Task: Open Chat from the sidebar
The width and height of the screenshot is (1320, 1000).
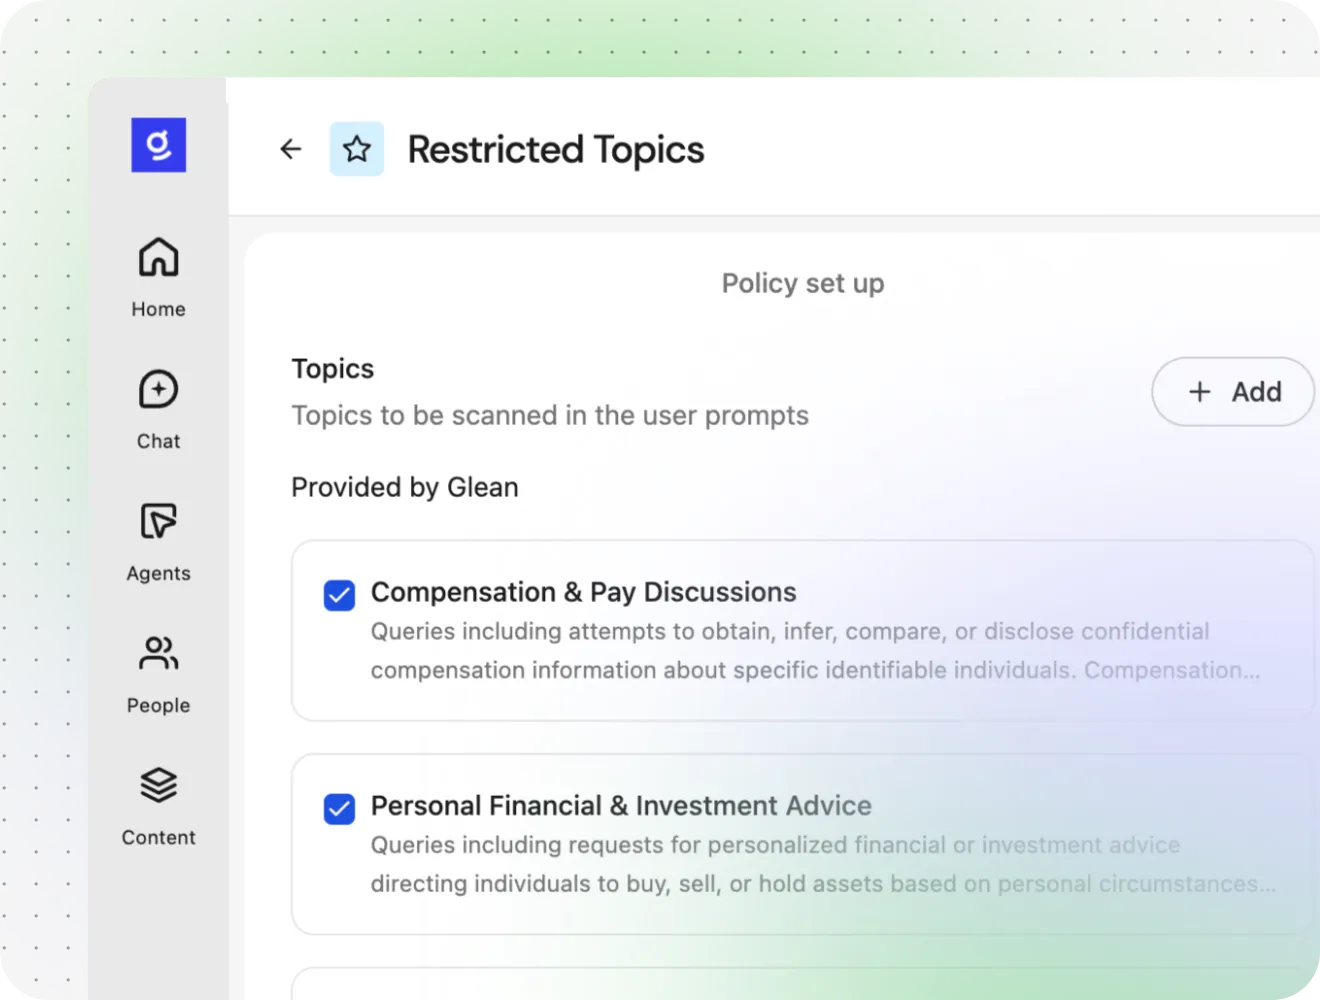Action: (158, 410)
